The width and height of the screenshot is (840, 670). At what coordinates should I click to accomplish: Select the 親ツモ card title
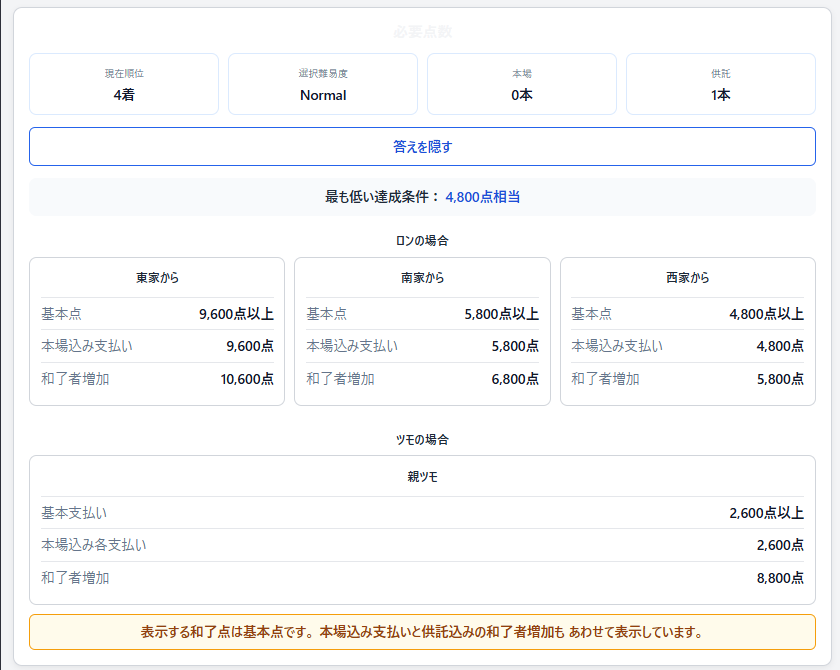422,477
